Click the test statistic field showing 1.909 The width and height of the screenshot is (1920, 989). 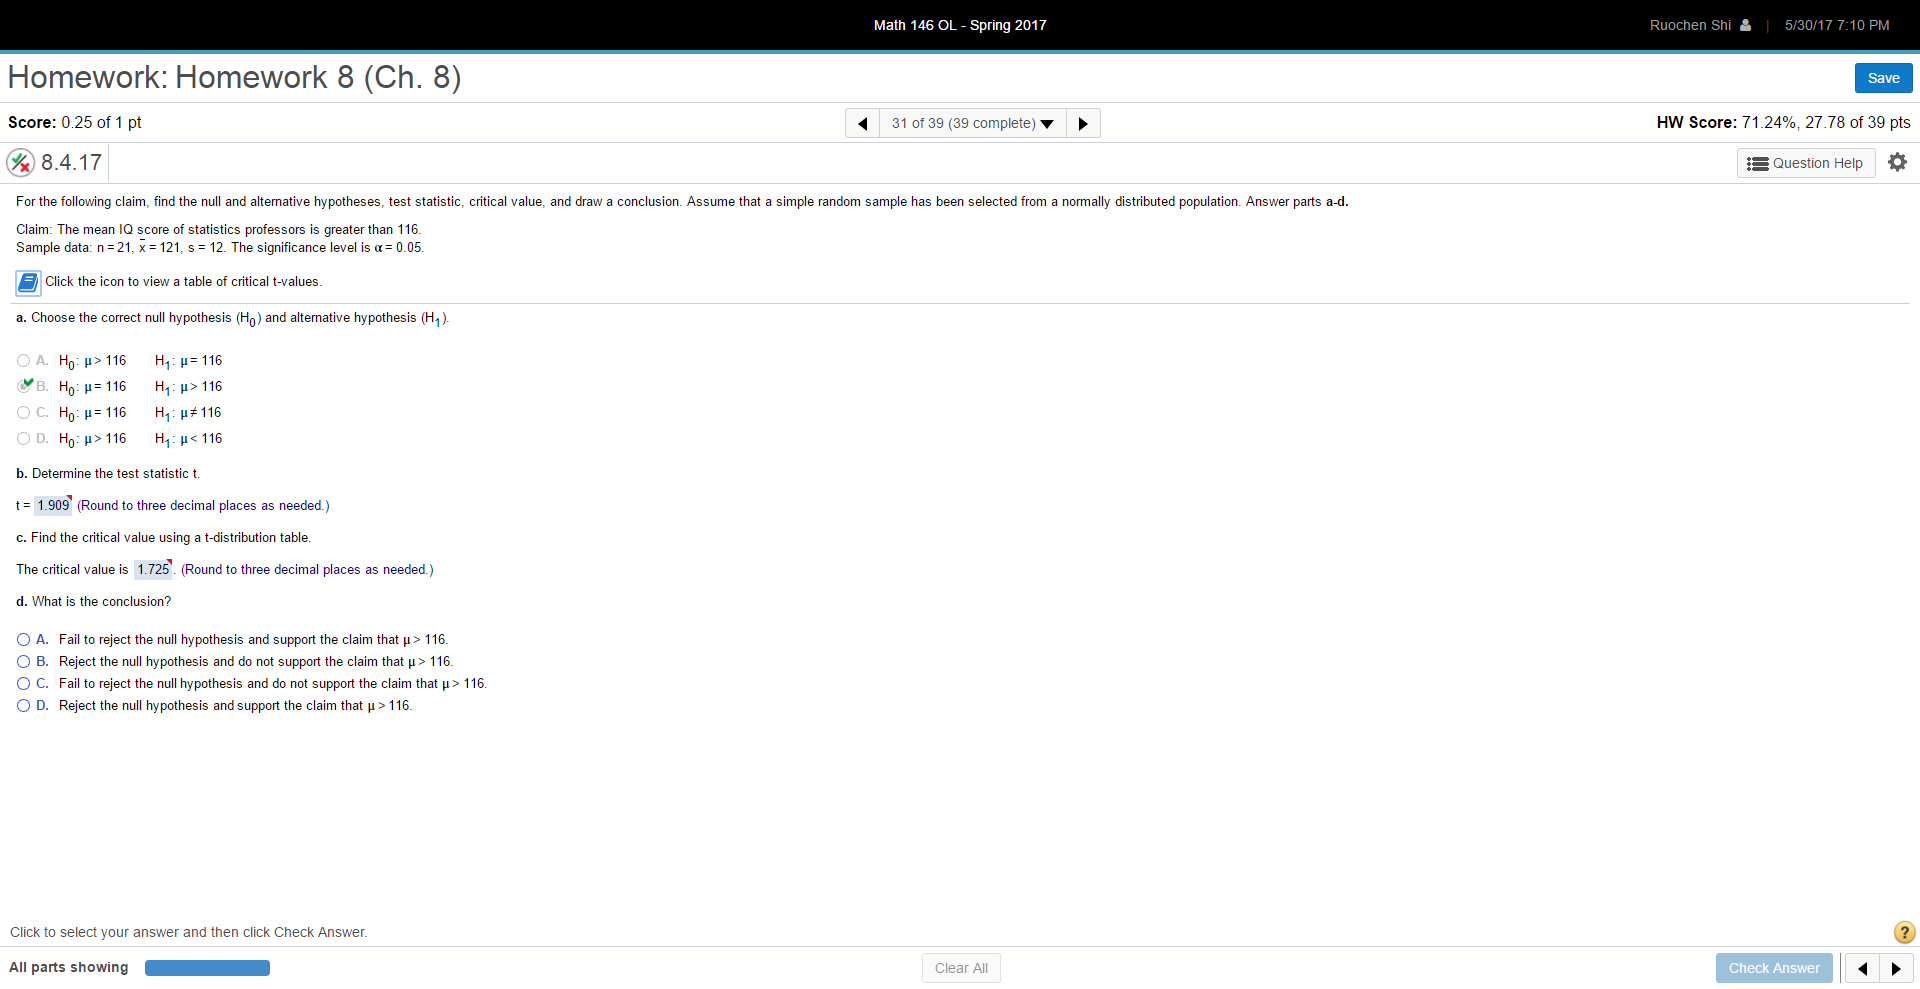pyautogui.click(x=53, y=506)
